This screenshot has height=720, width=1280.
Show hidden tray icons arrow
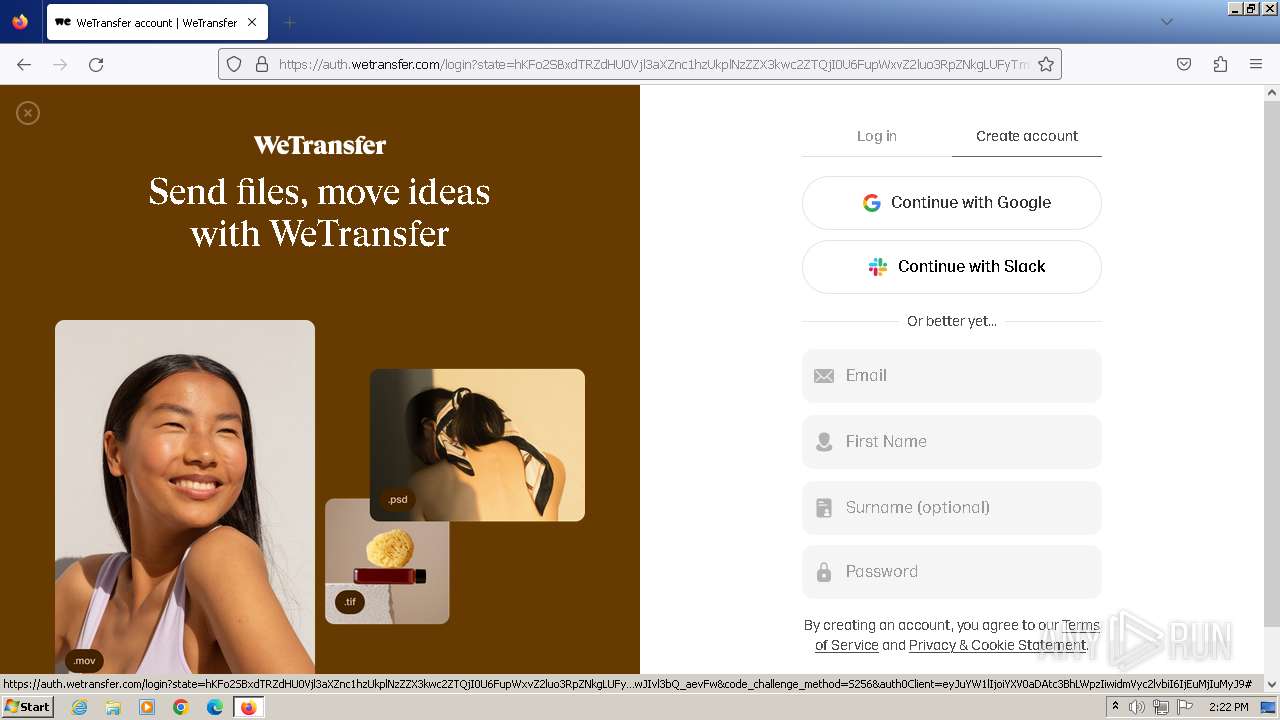[x=1115, y=707]
